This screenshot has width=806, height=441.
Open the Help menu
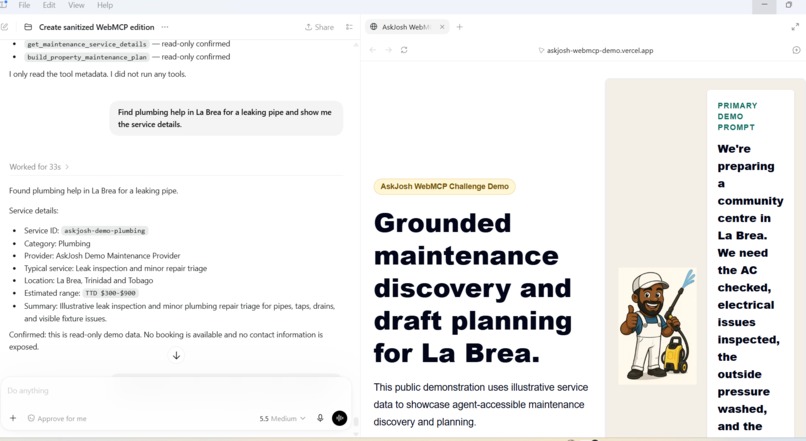click(105, 5)
